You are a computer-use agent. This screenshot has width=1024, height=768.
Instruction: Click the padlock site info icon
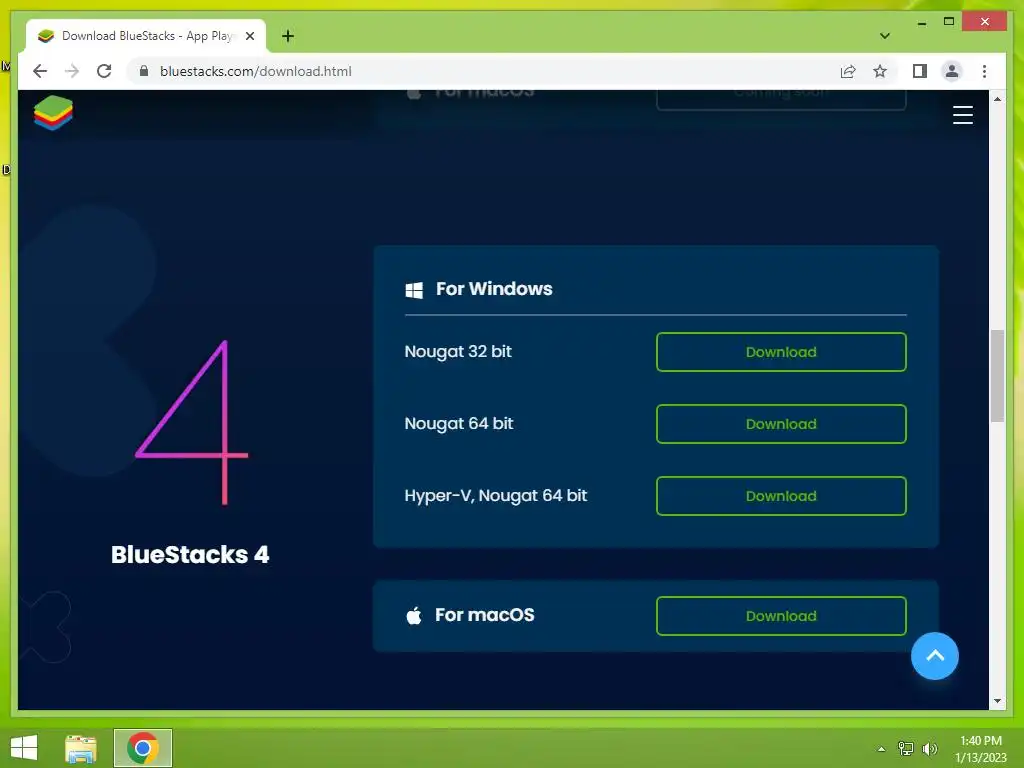144,71
